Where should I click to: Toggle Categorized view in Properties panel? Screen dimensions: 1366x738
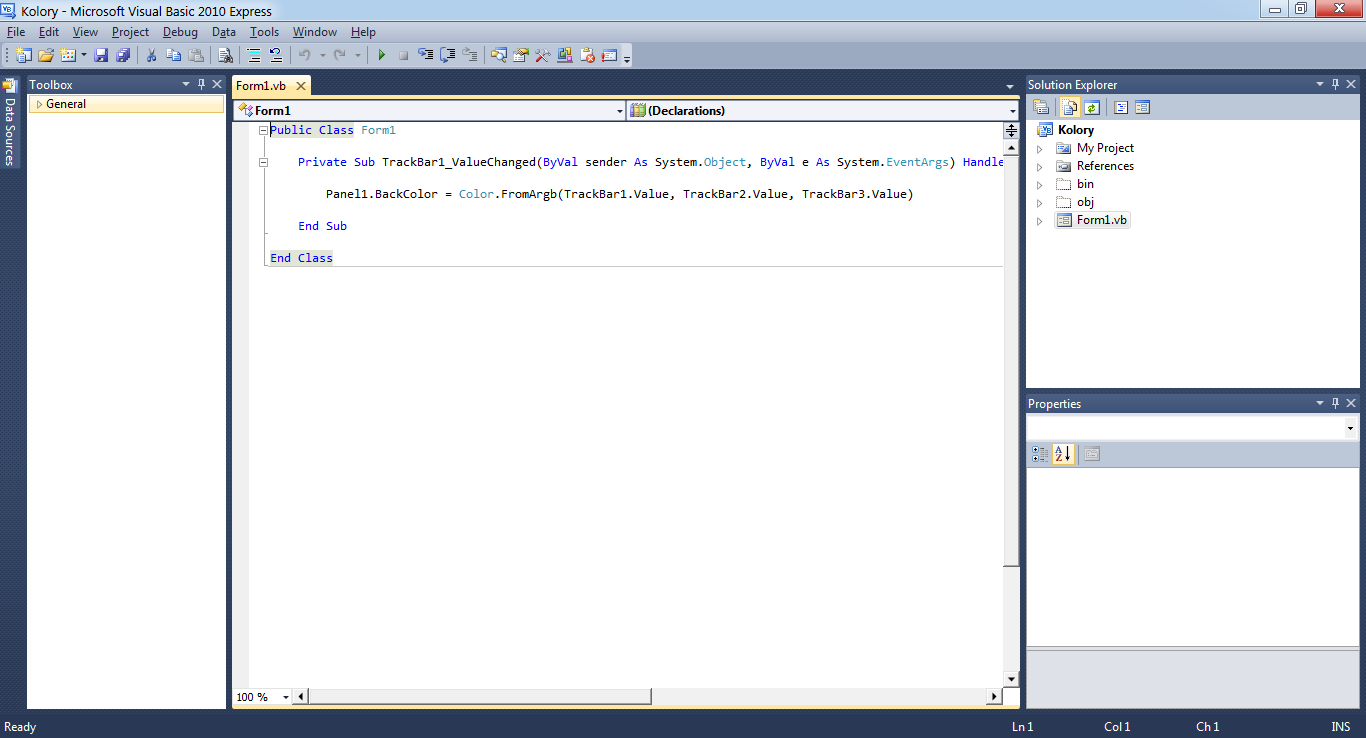(1040, 454)
